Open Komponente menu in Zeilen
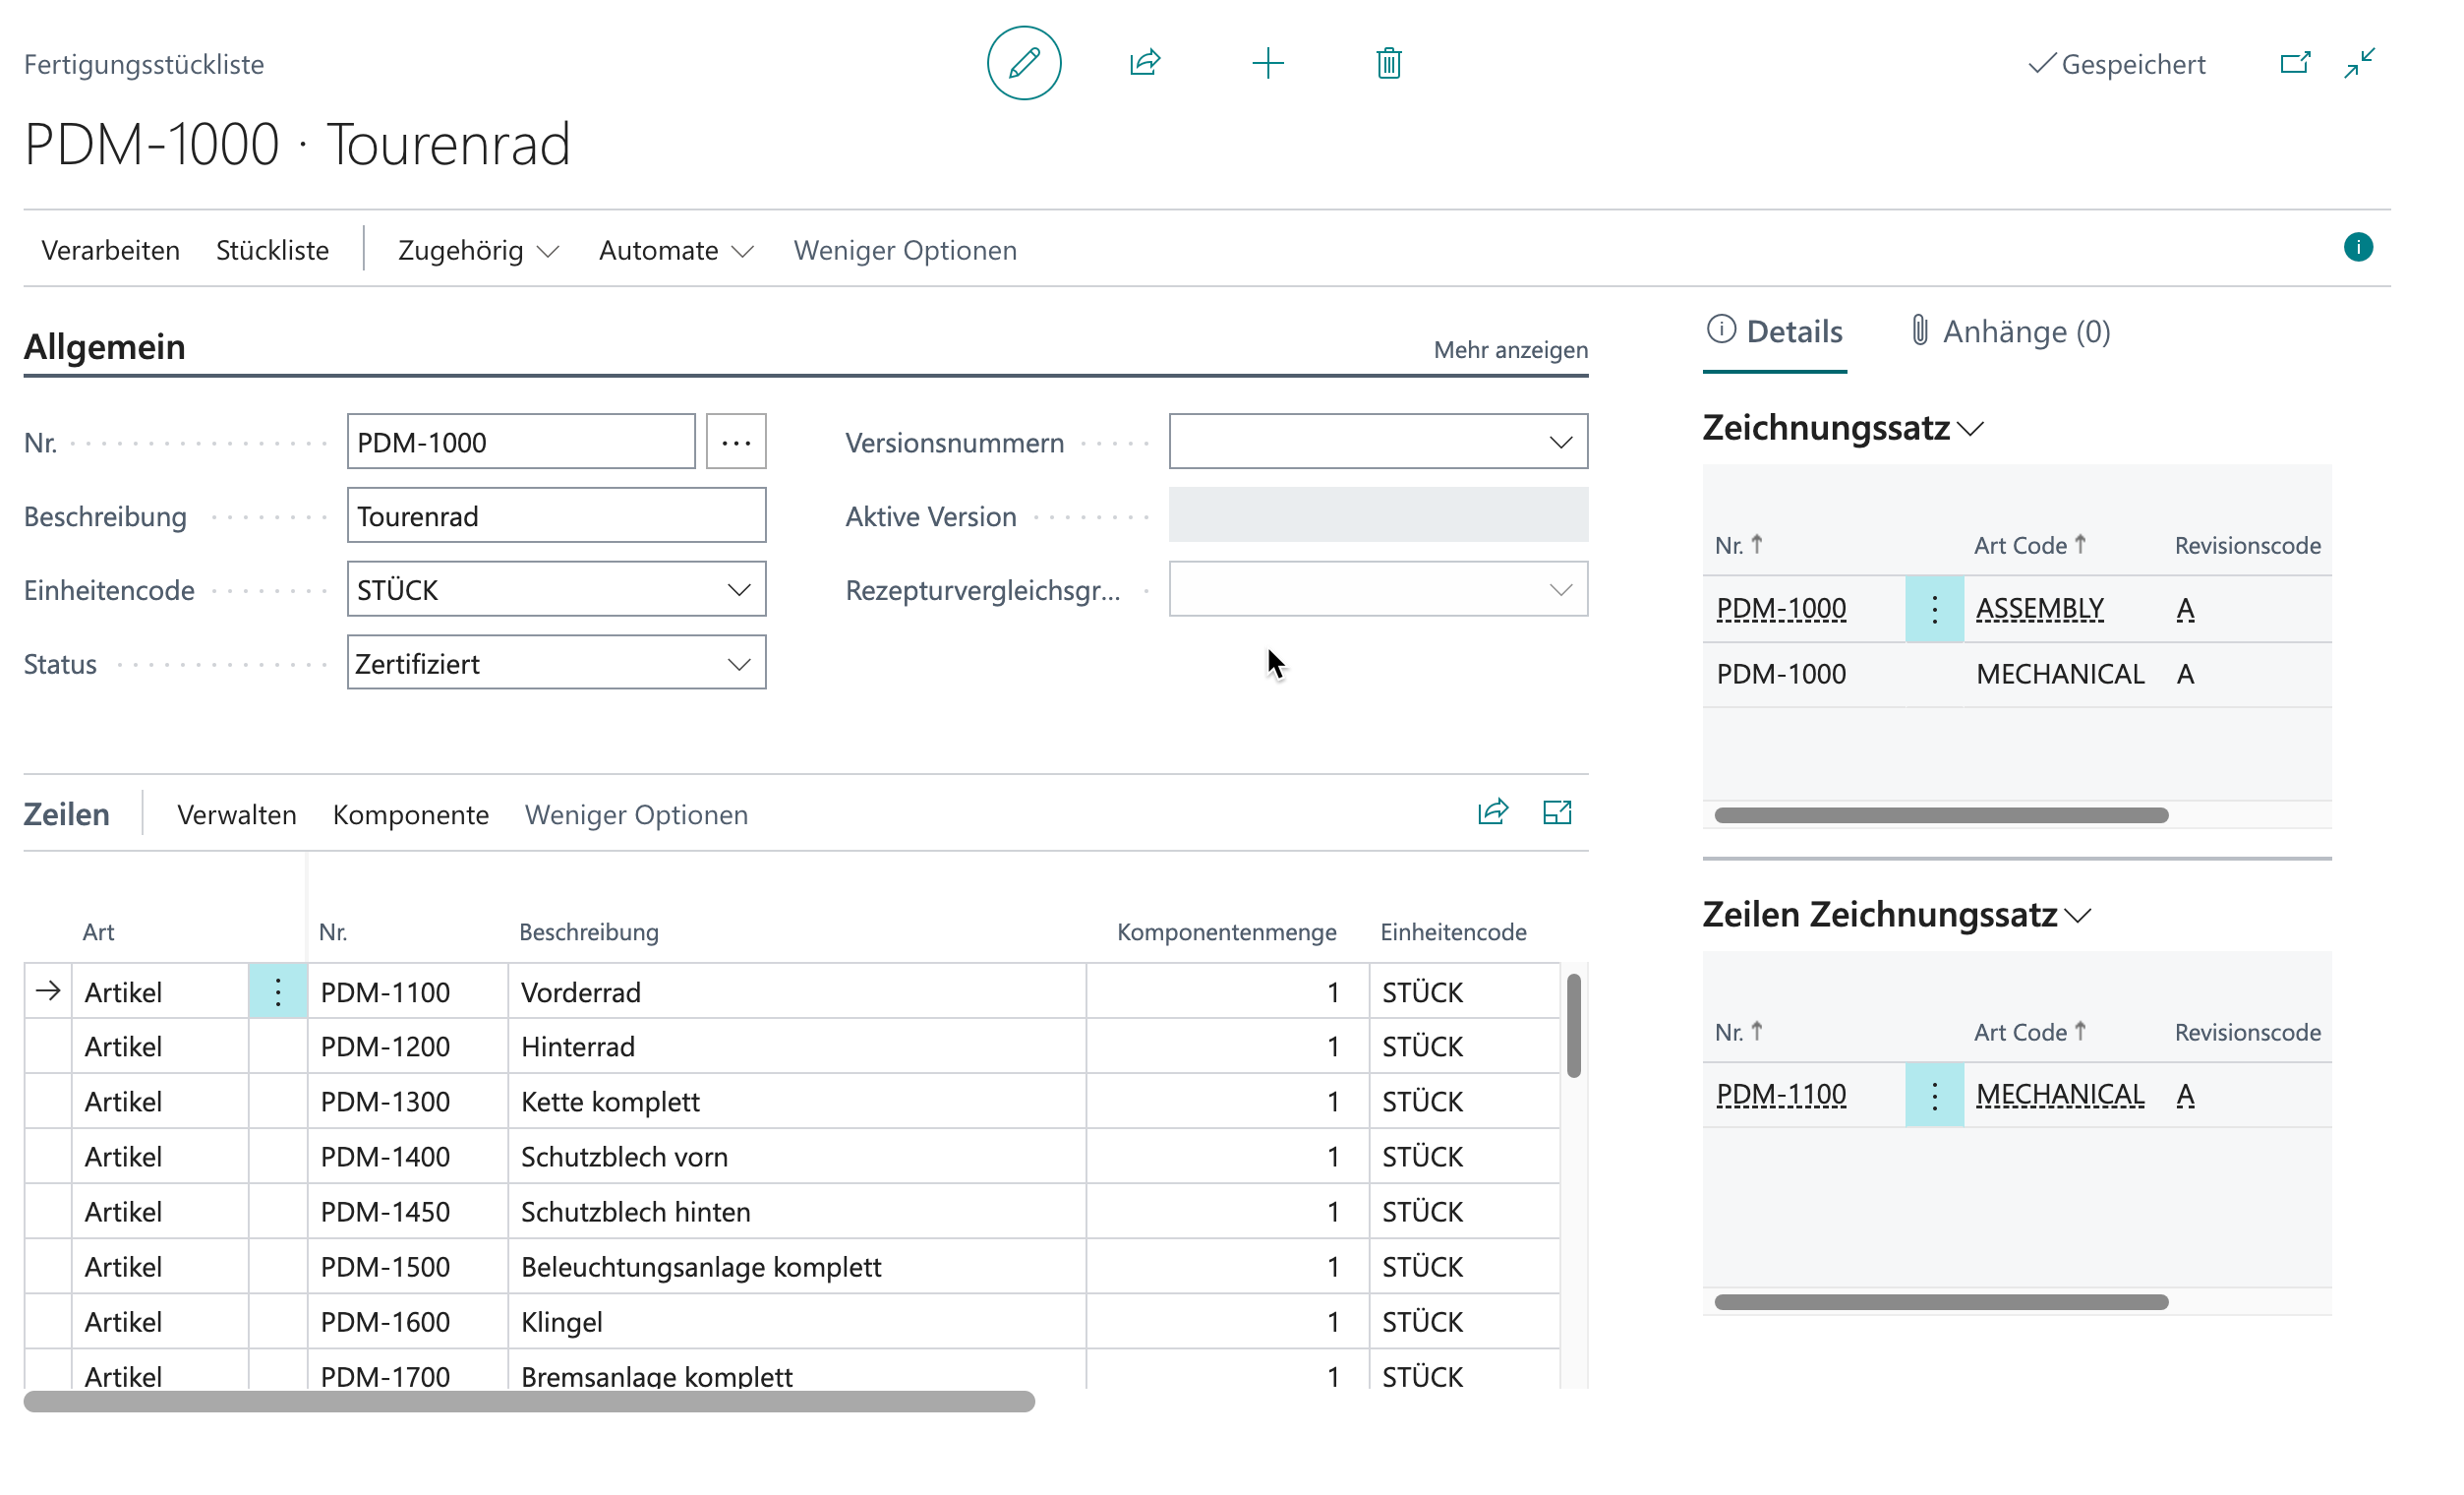Screen dimensions: 2464x1495 (411, 814)
